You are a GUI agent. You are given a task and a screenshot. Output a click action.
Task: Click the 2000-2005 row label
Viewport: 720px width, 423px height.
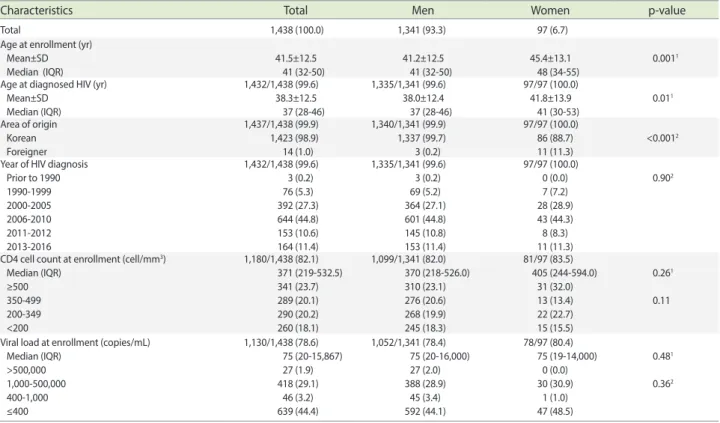tap(29, 206)
